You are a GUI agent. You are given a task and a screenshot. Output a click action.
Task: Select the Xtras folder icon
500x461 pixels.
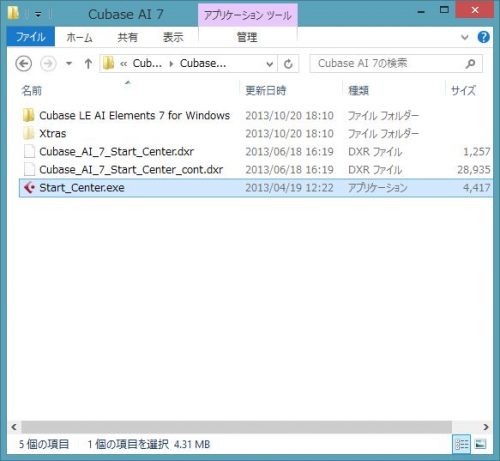29,133
